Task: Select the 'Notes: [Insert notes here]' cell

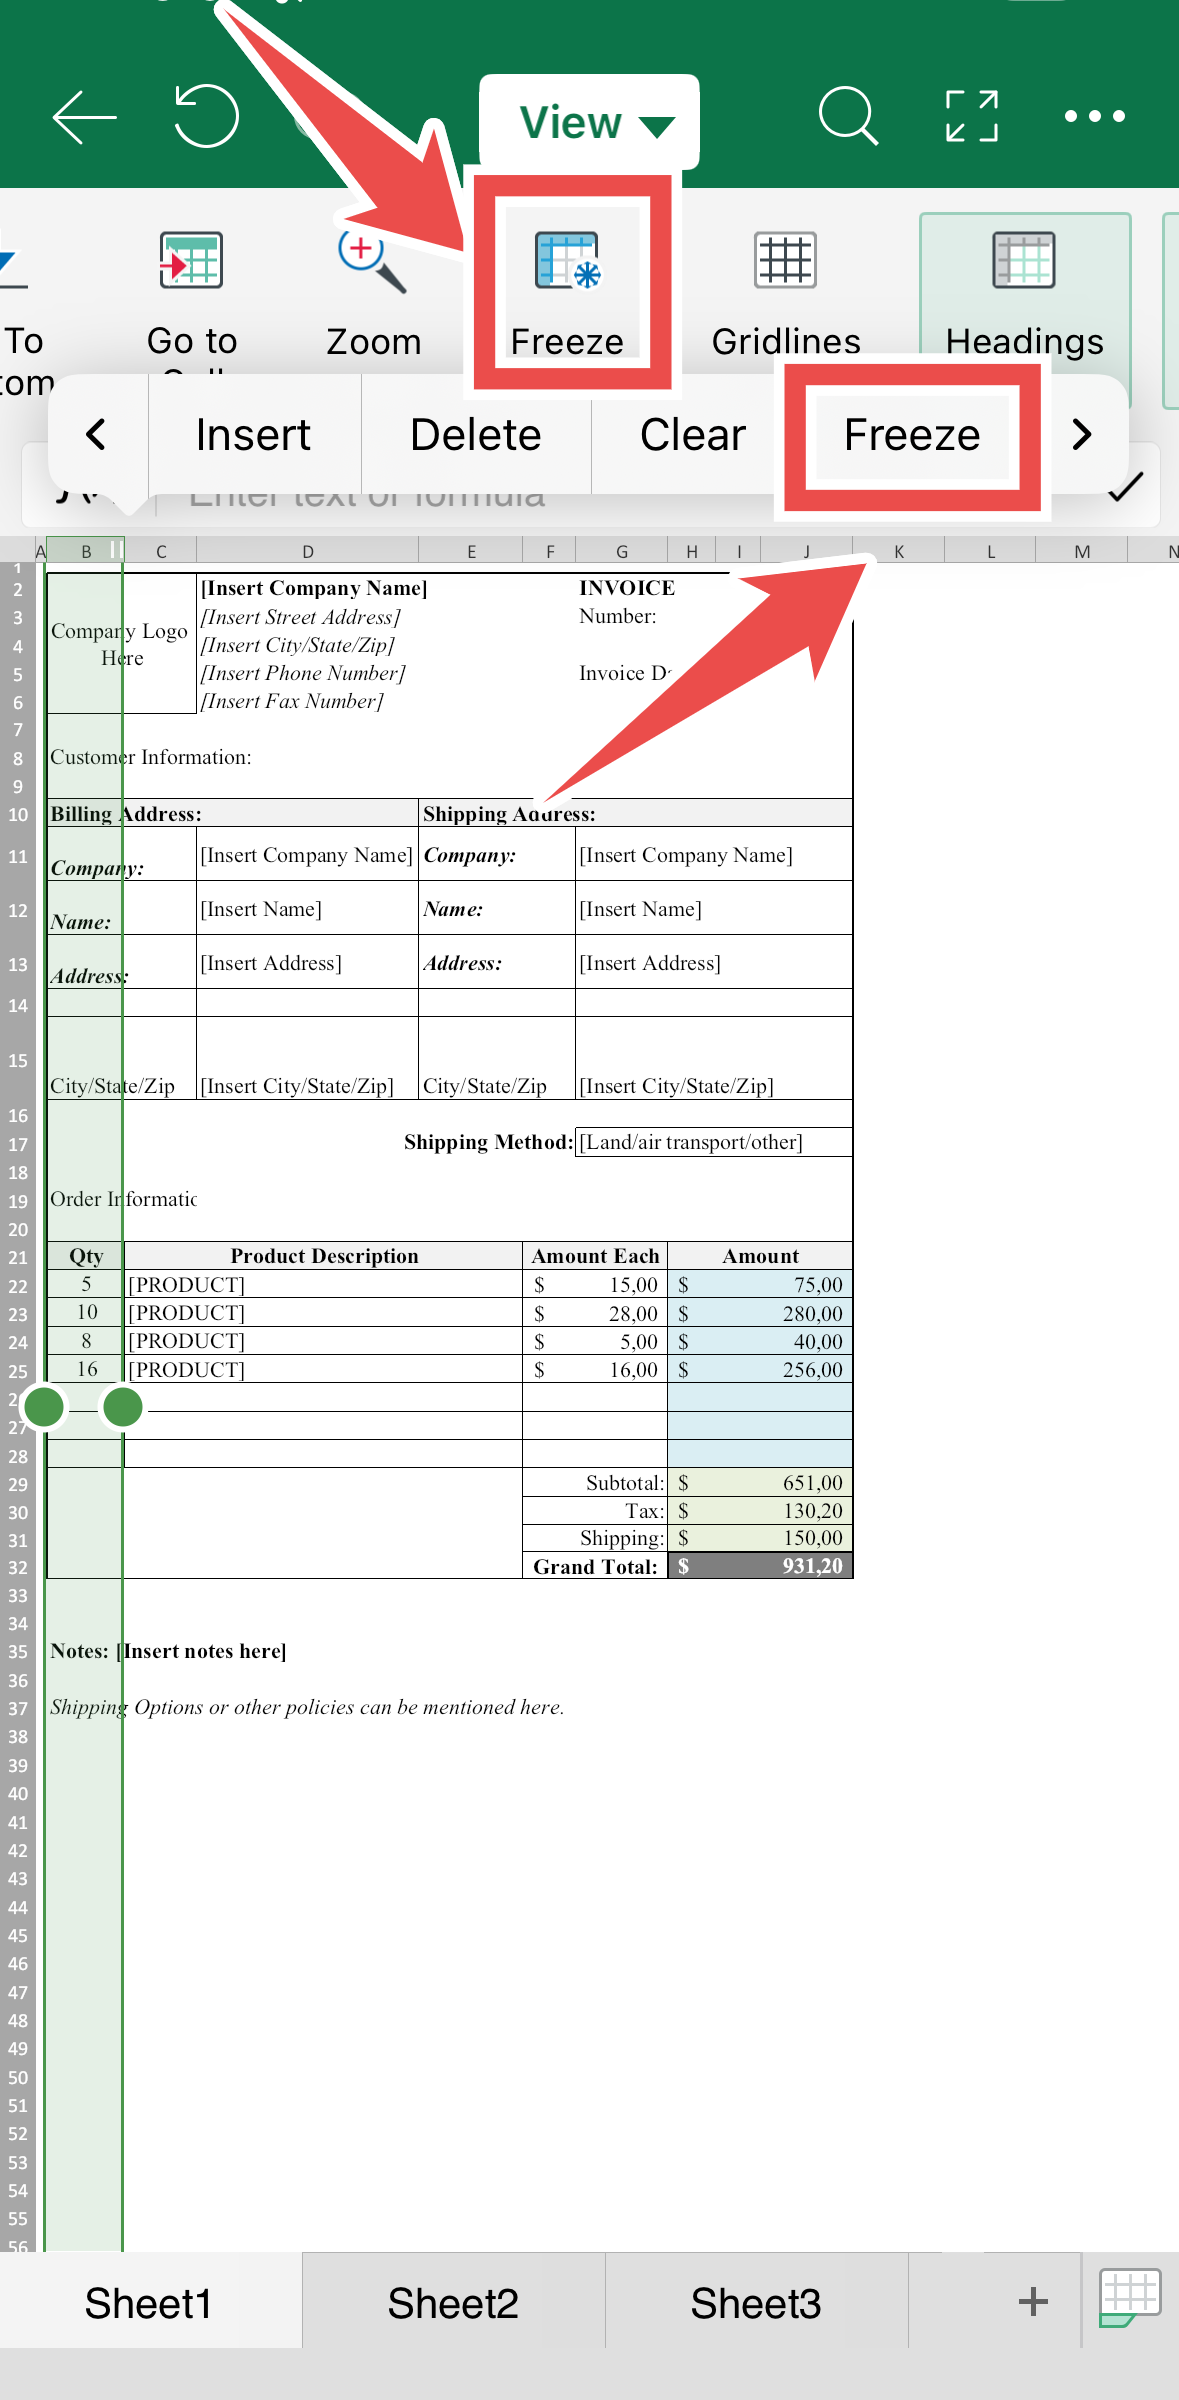Action: [168, 1651]
